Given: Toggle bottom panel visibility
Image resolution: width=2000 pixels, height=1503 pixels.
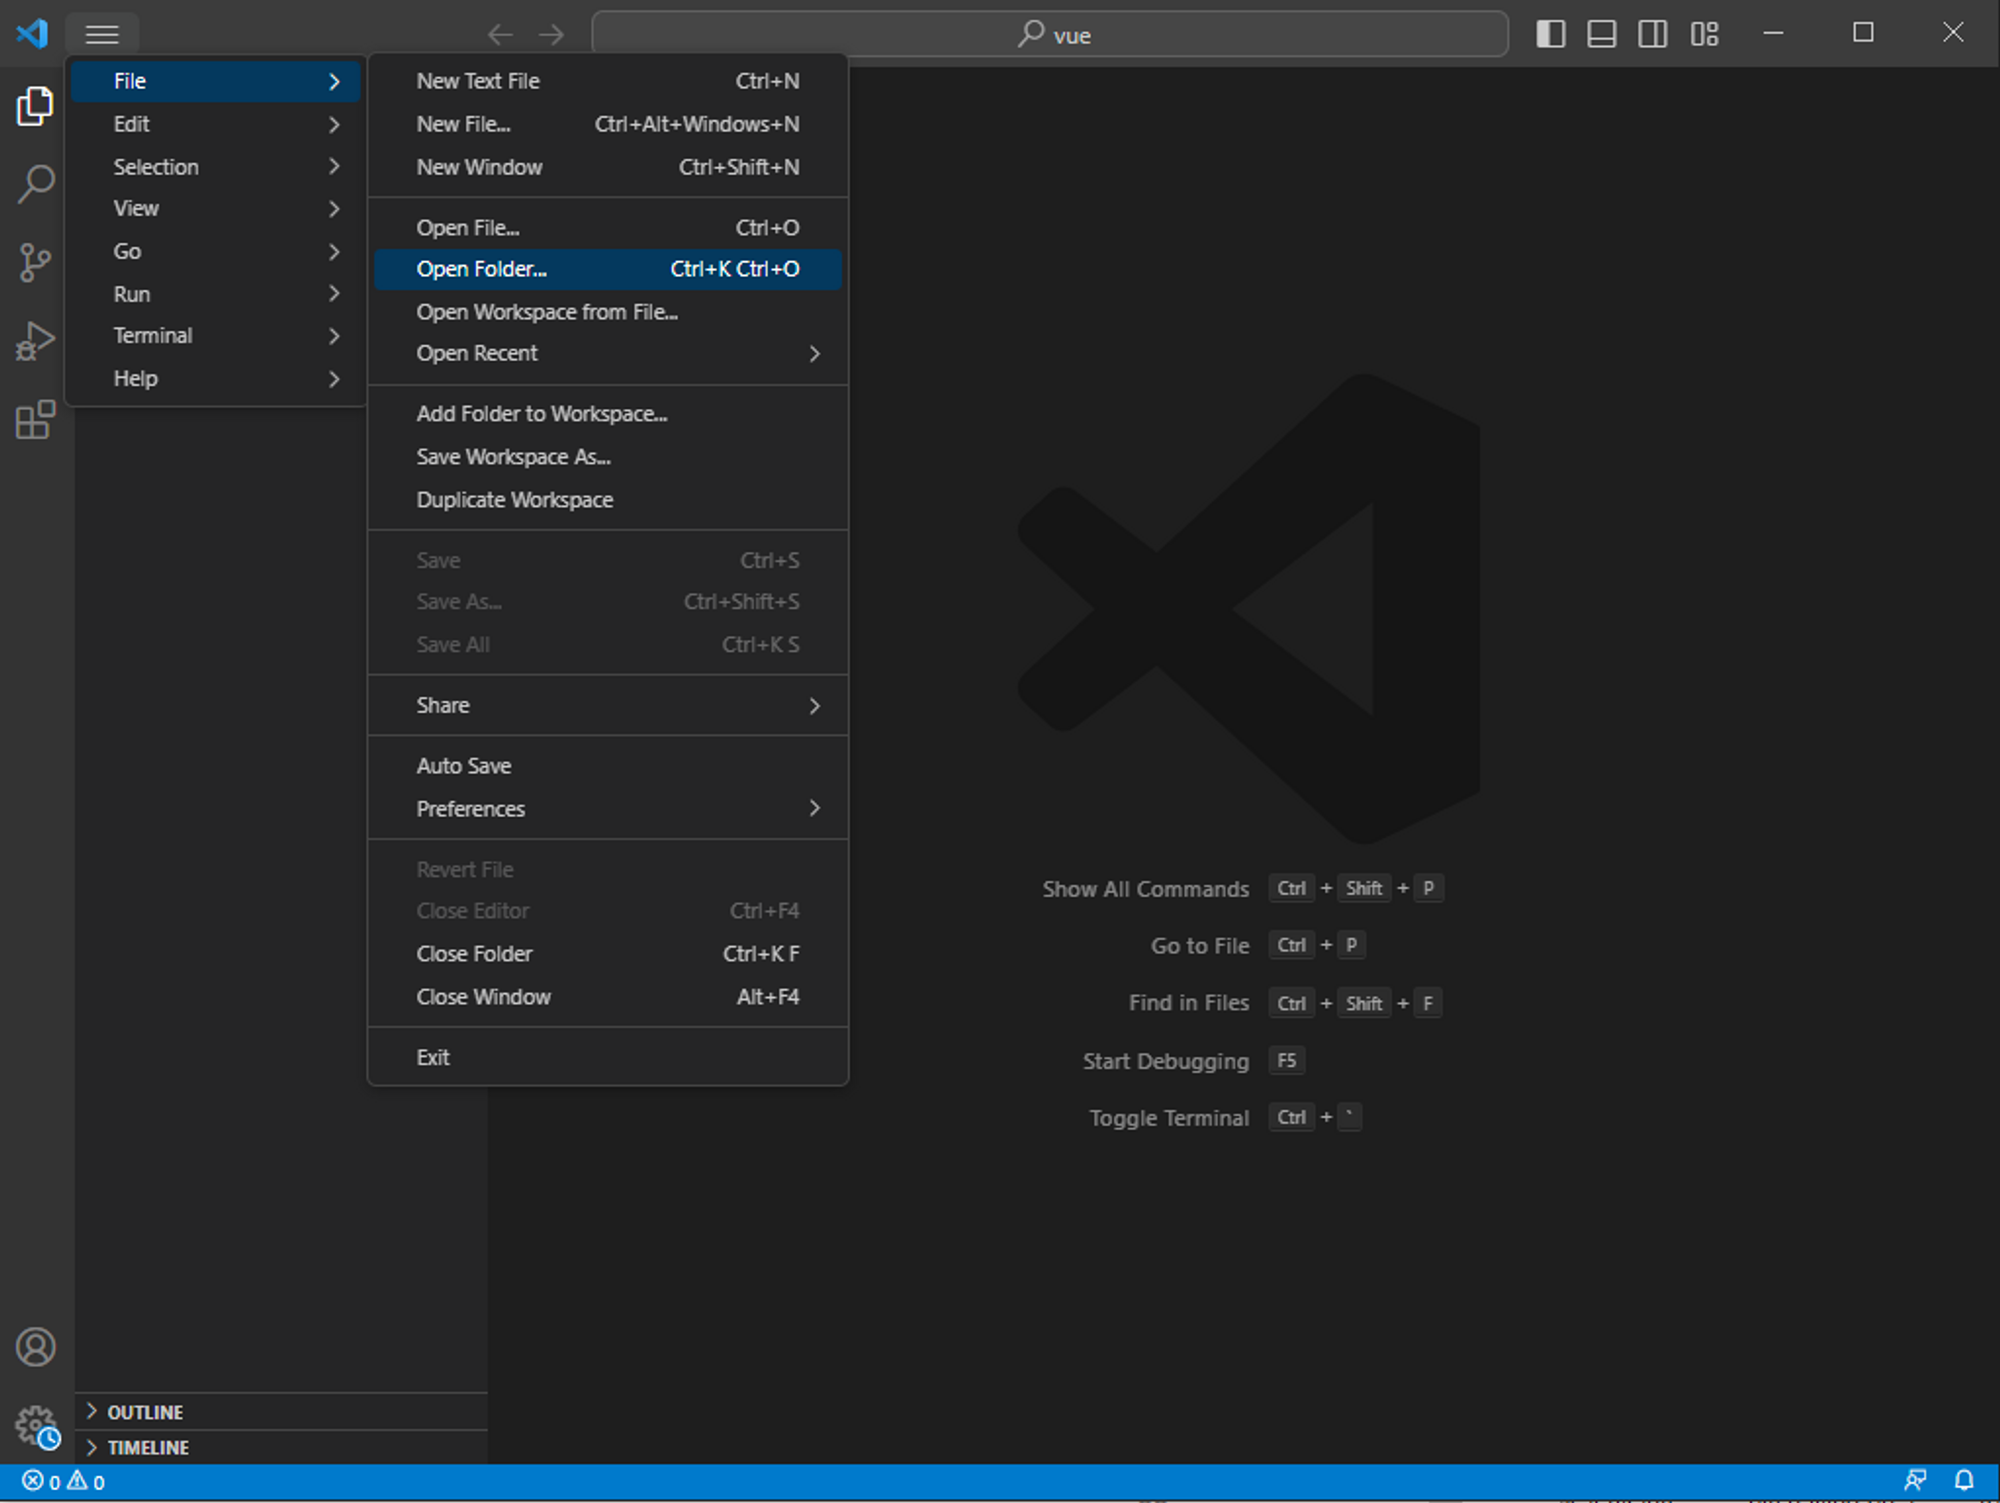Looking at the screenshot, I should [x=1602, y=34].
